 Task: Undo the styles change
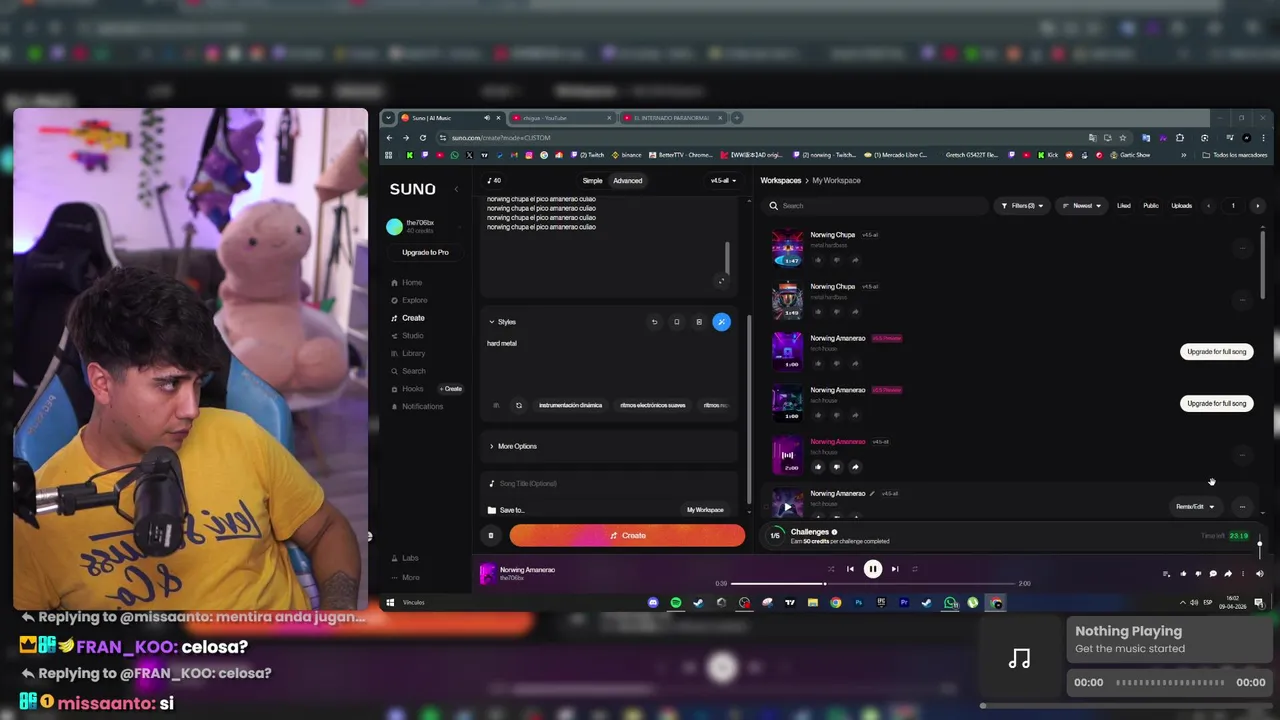(x=654, y=322)
